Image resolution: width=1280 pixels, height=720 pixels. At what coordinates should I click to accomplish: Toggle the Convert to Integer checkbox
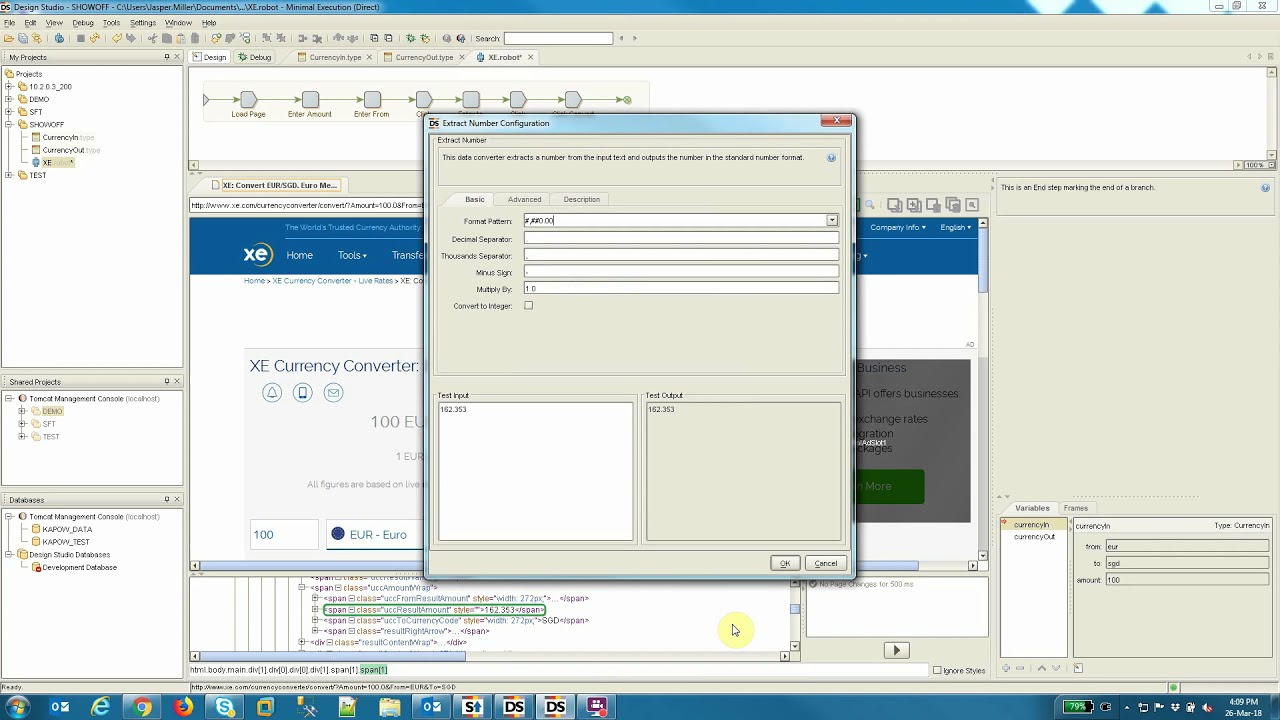click(x=528, y=306)
